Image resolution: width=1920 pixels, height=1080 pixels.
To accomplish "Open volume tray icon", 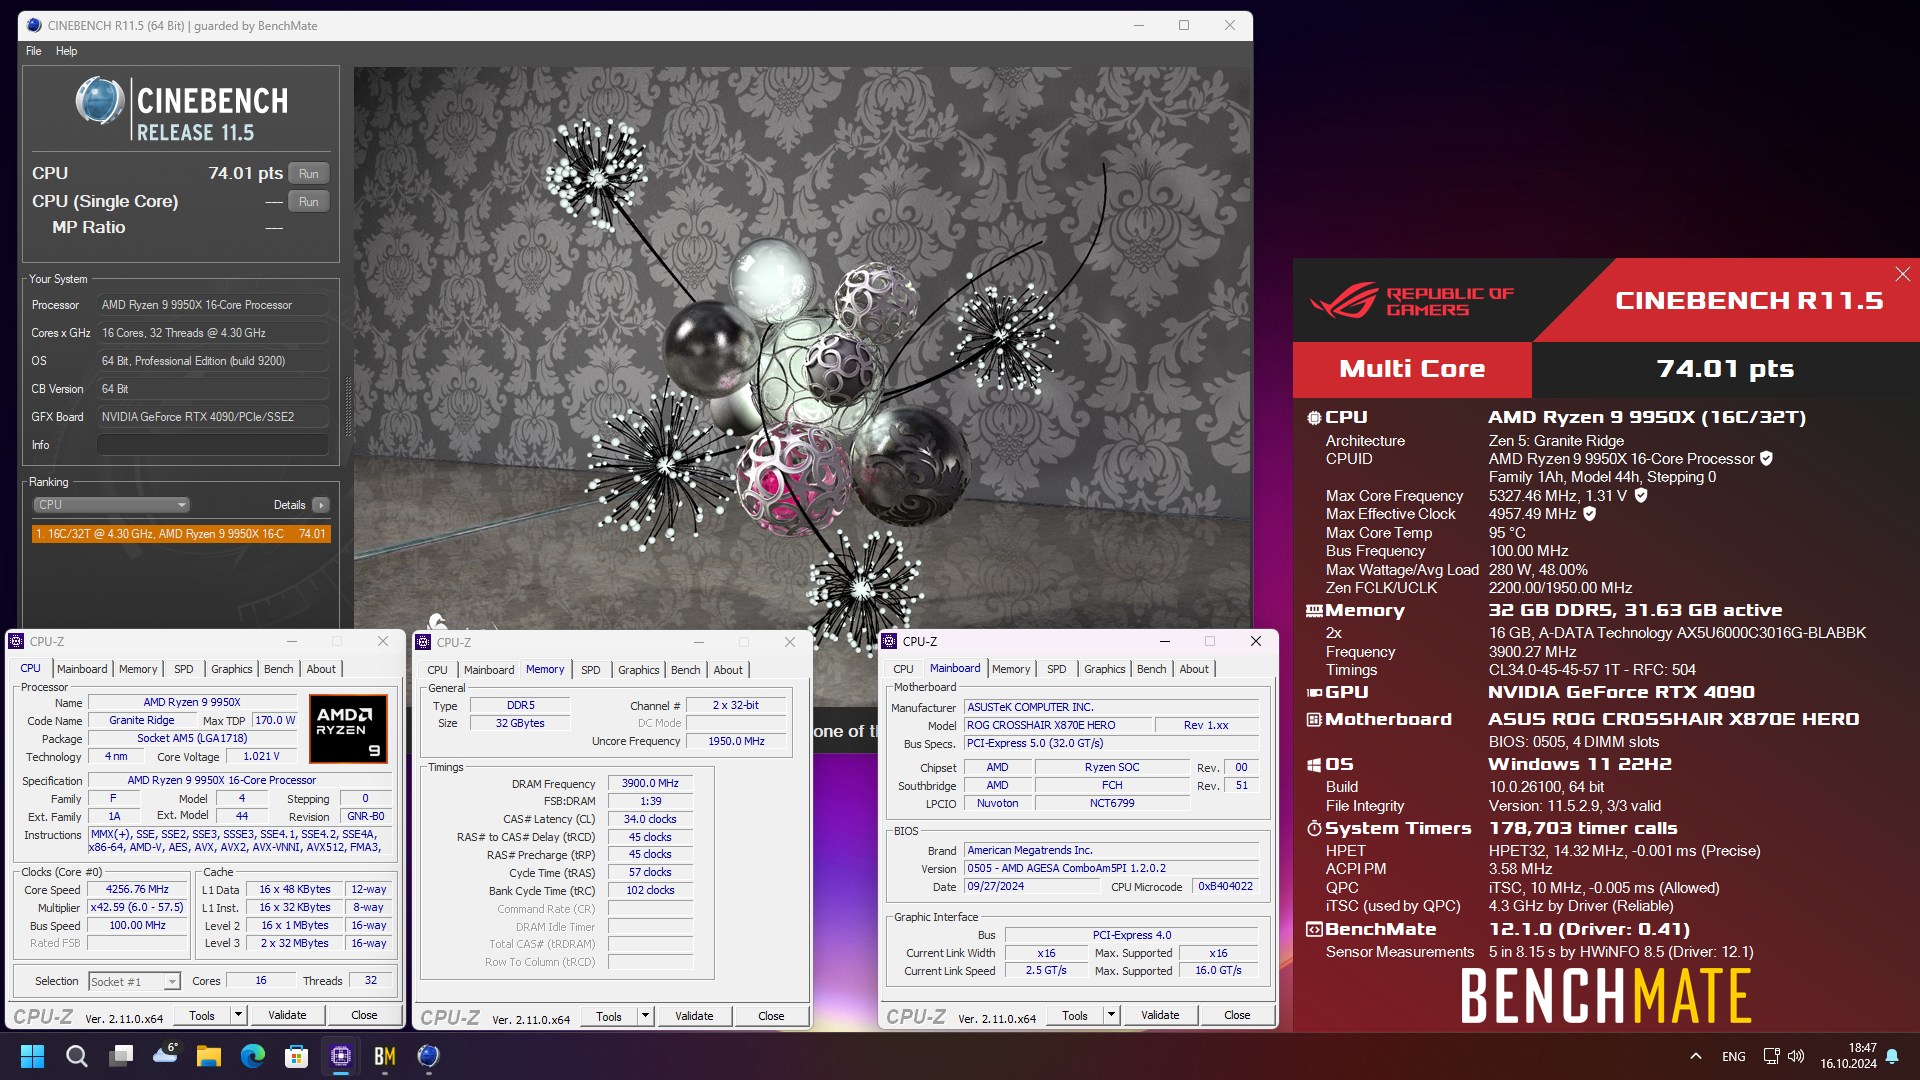I will tap(1796, 1056).
